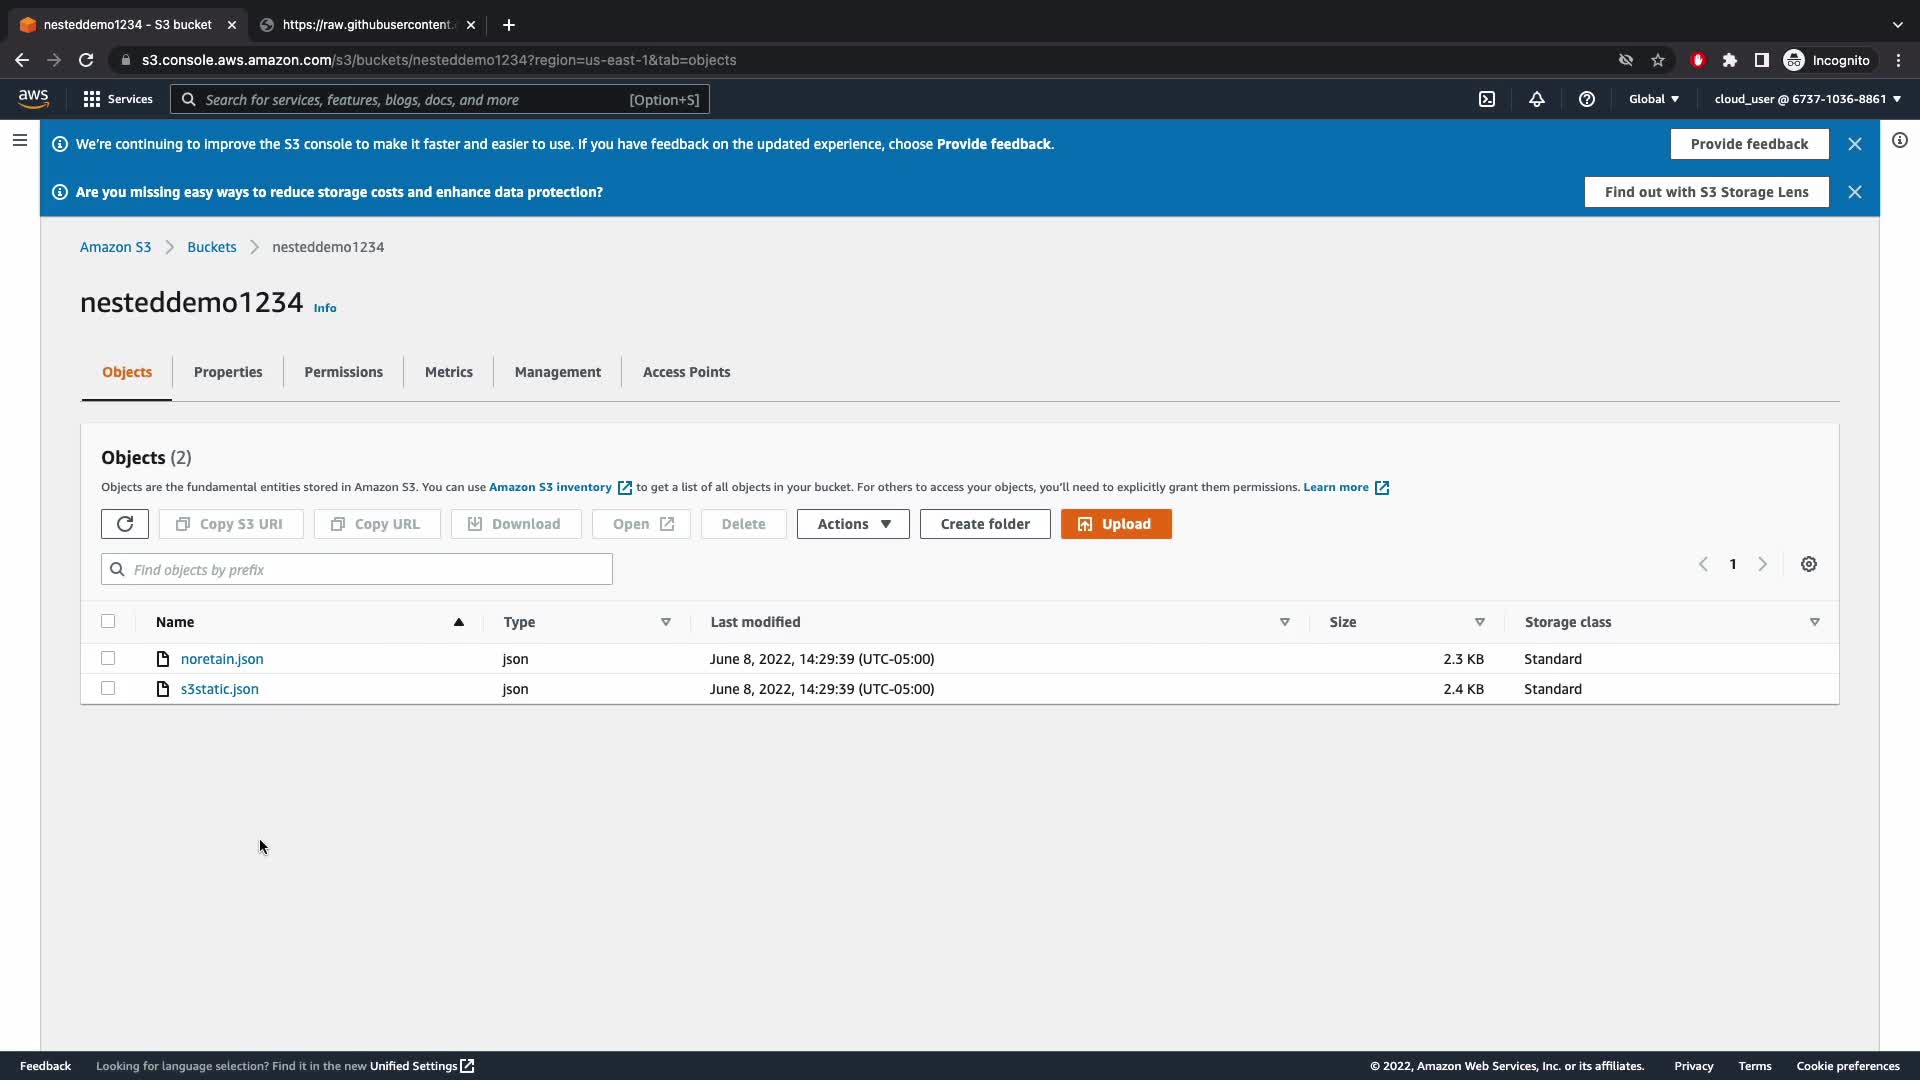
Task: Switch to the Properties tab
Action: (x=228, y=372)
